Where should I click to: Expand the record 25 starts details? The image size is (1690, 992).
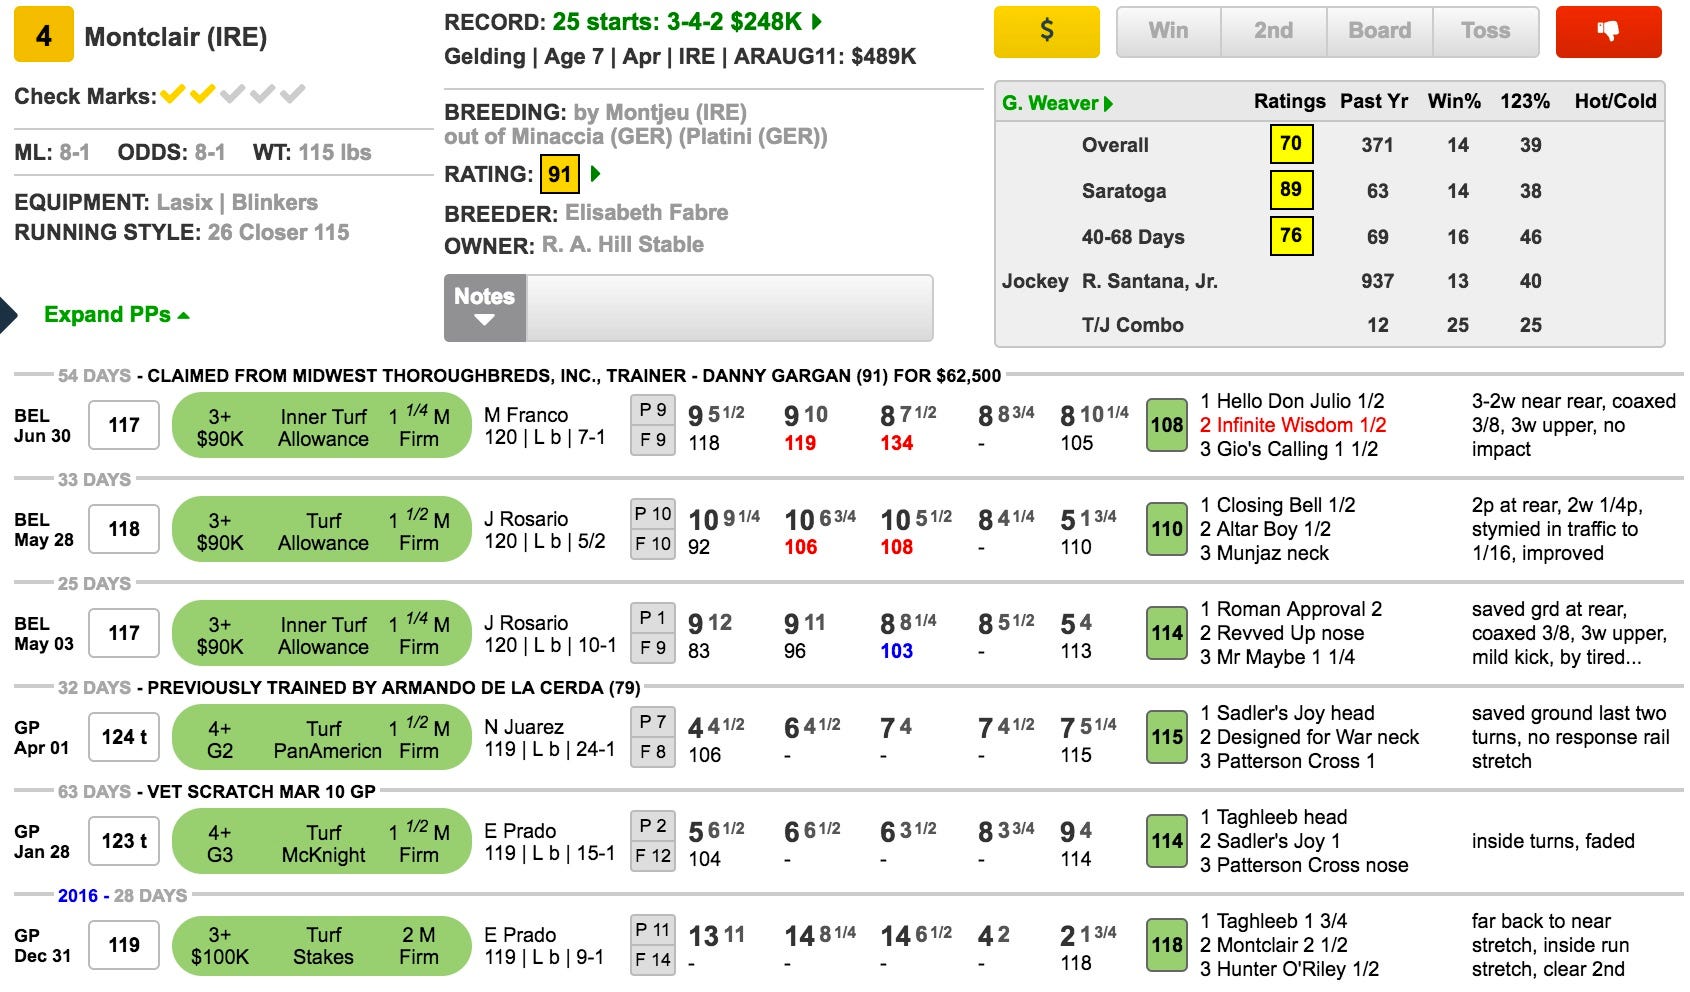[817, 21]
